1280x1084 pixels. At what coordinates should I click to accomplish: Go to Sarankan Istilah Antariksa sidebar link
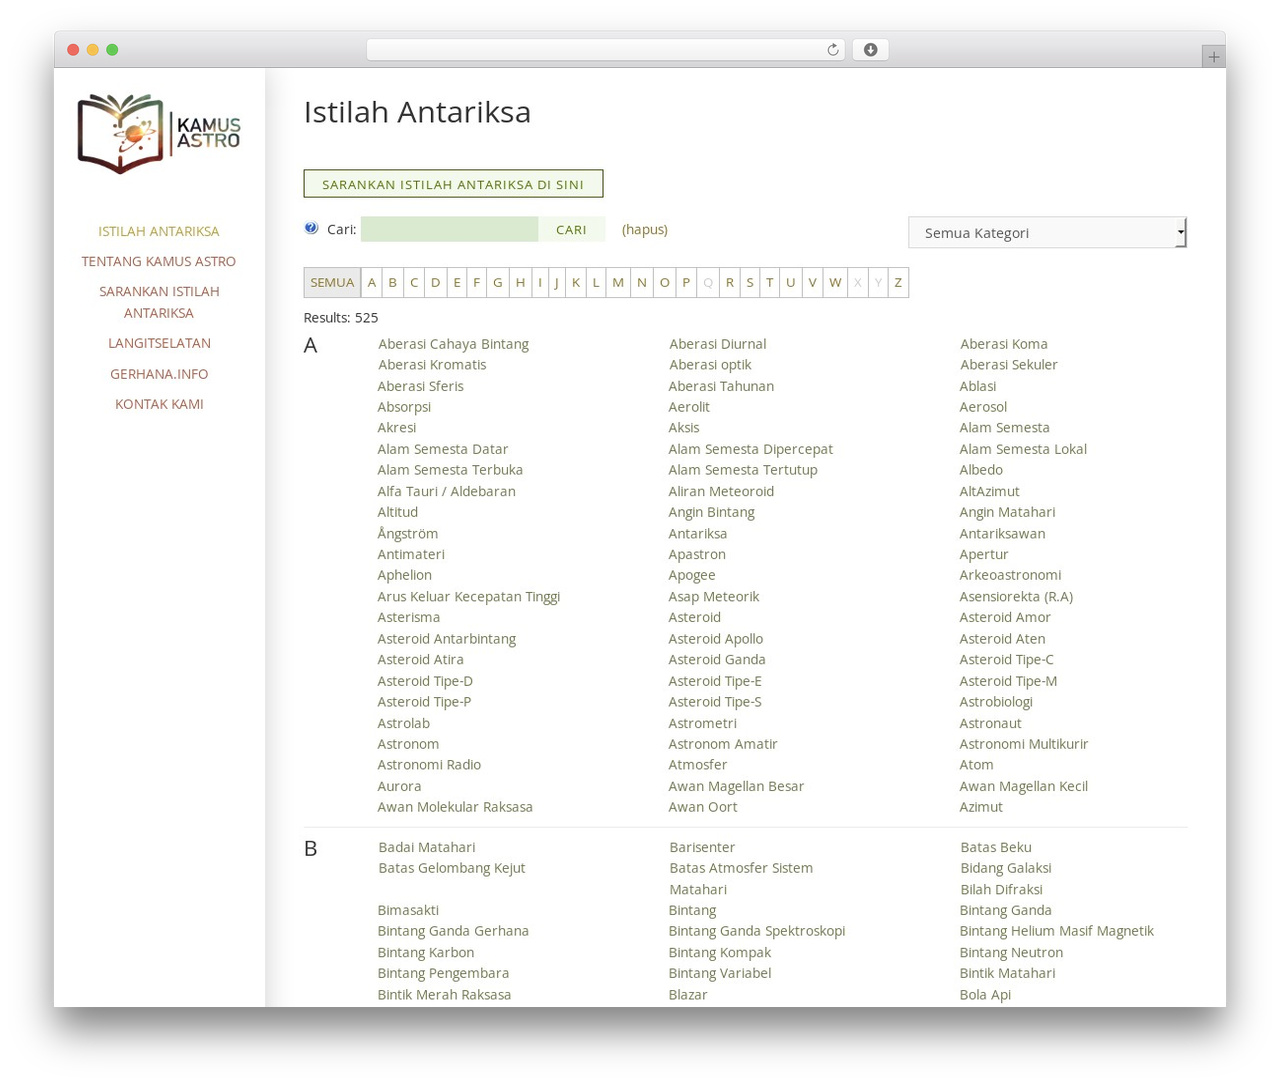159,302
